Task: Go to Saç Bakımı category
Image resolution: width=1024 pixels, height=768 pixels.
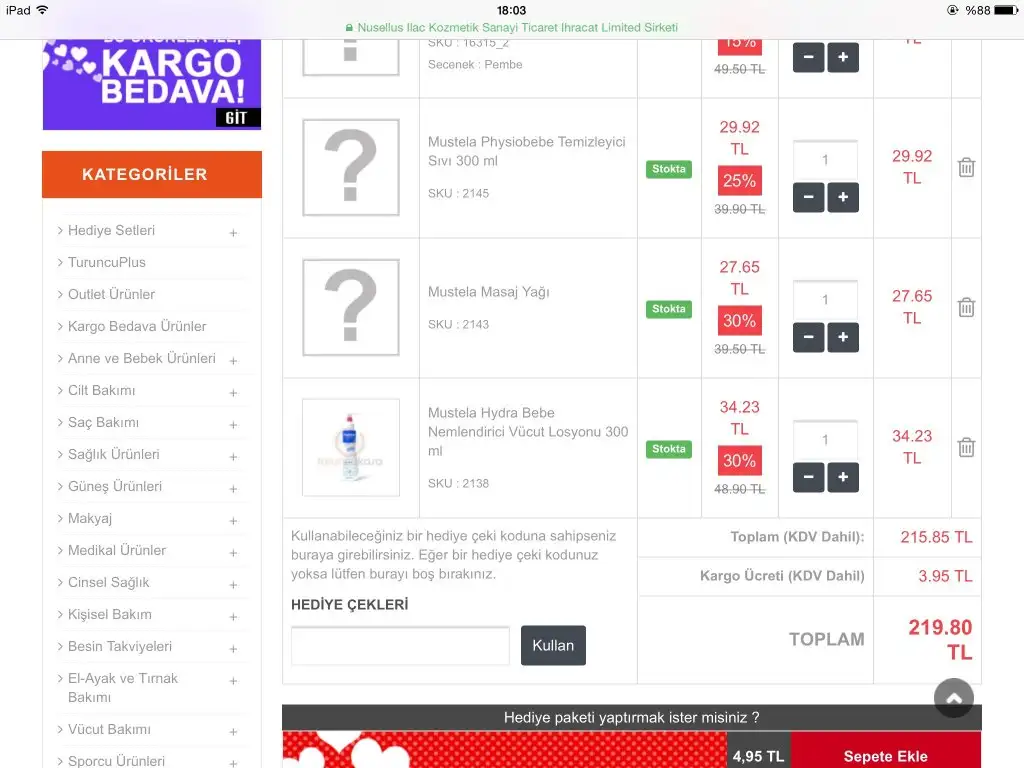Action: tap(103, 423)
